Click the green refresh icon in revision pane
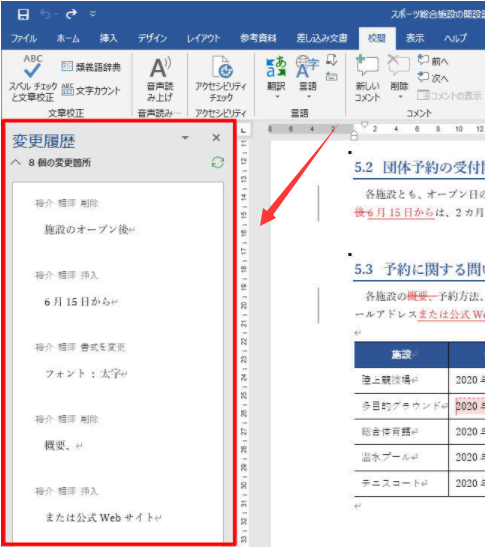Screen dimensions: 488x554 click(218, 163)
